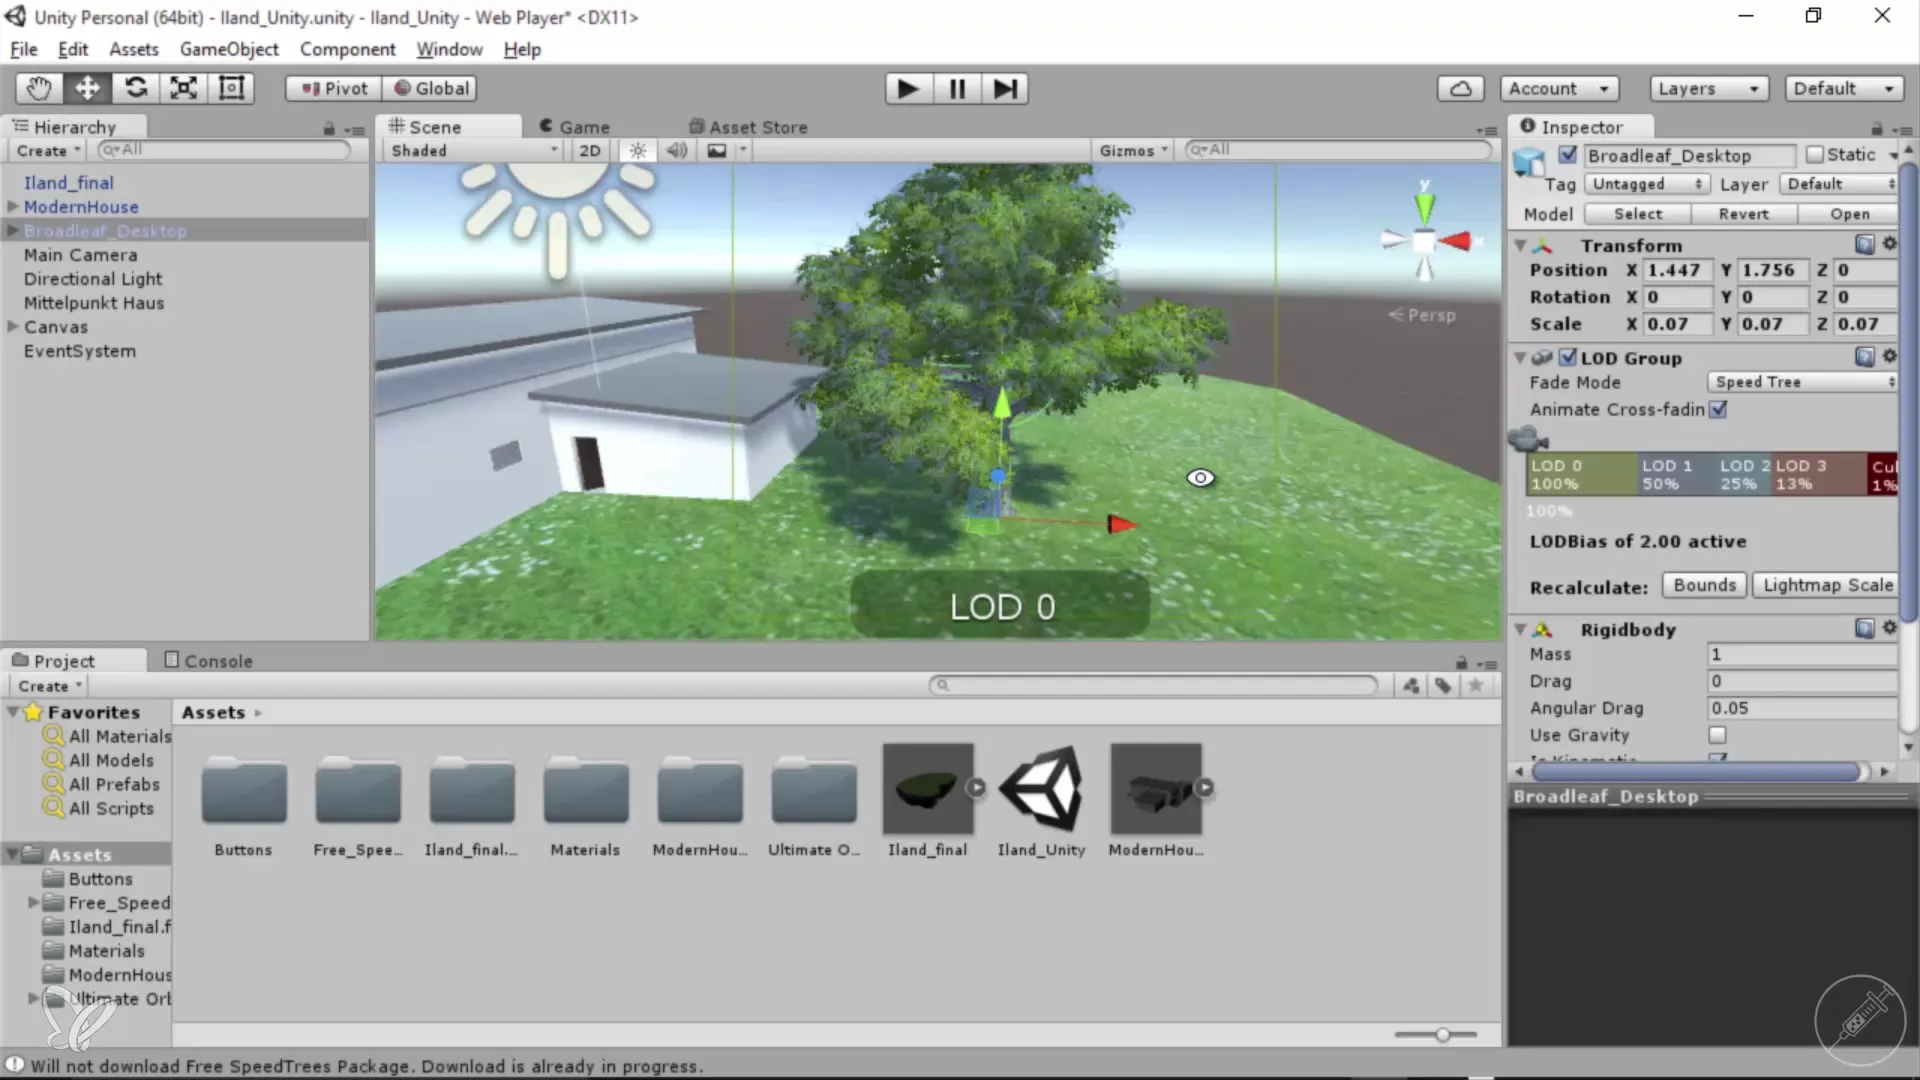Open the Shaded draw mode dropdown
Screen dimensions: 1920x1080
click(473, 150)
